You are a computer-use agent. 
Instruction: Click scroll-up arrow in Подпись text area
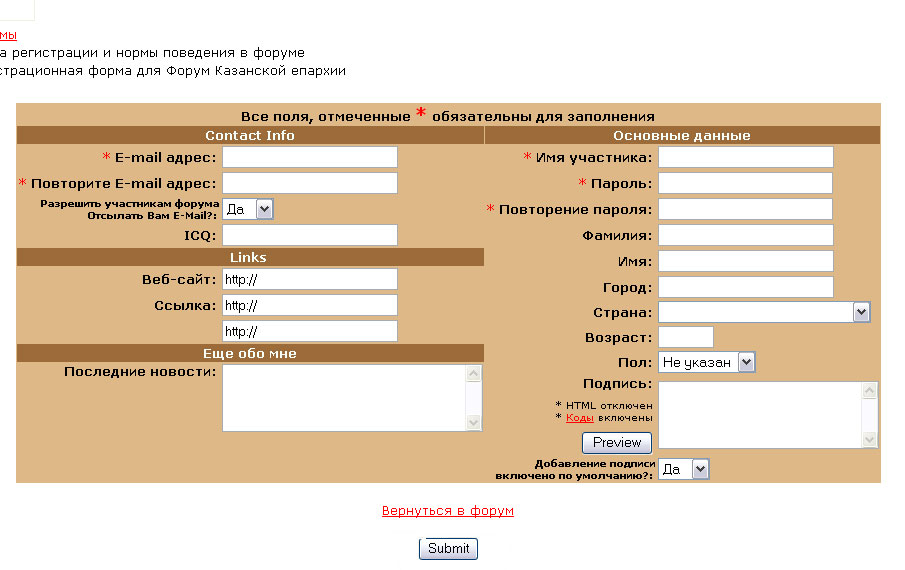870,391
